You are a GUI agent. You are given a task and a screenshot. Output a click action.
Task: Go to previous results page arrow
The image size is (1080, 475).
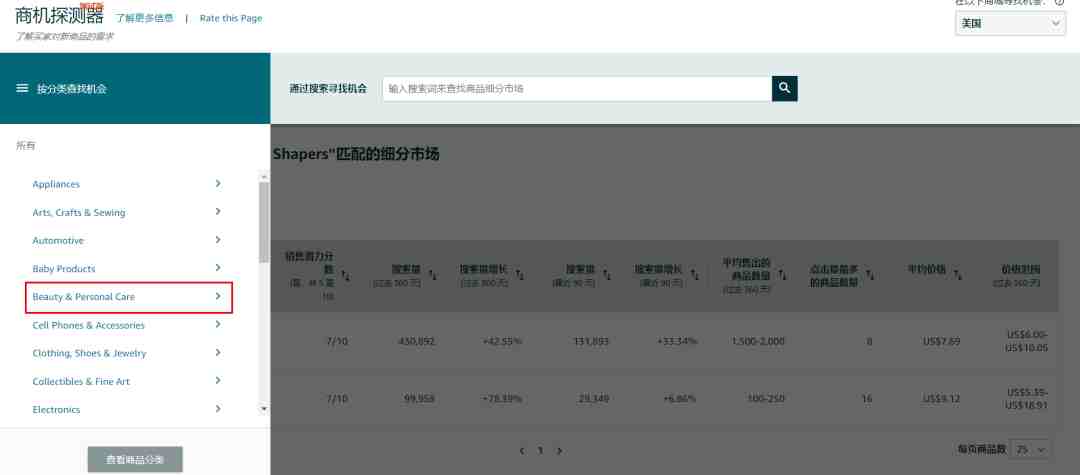(522, 450)
